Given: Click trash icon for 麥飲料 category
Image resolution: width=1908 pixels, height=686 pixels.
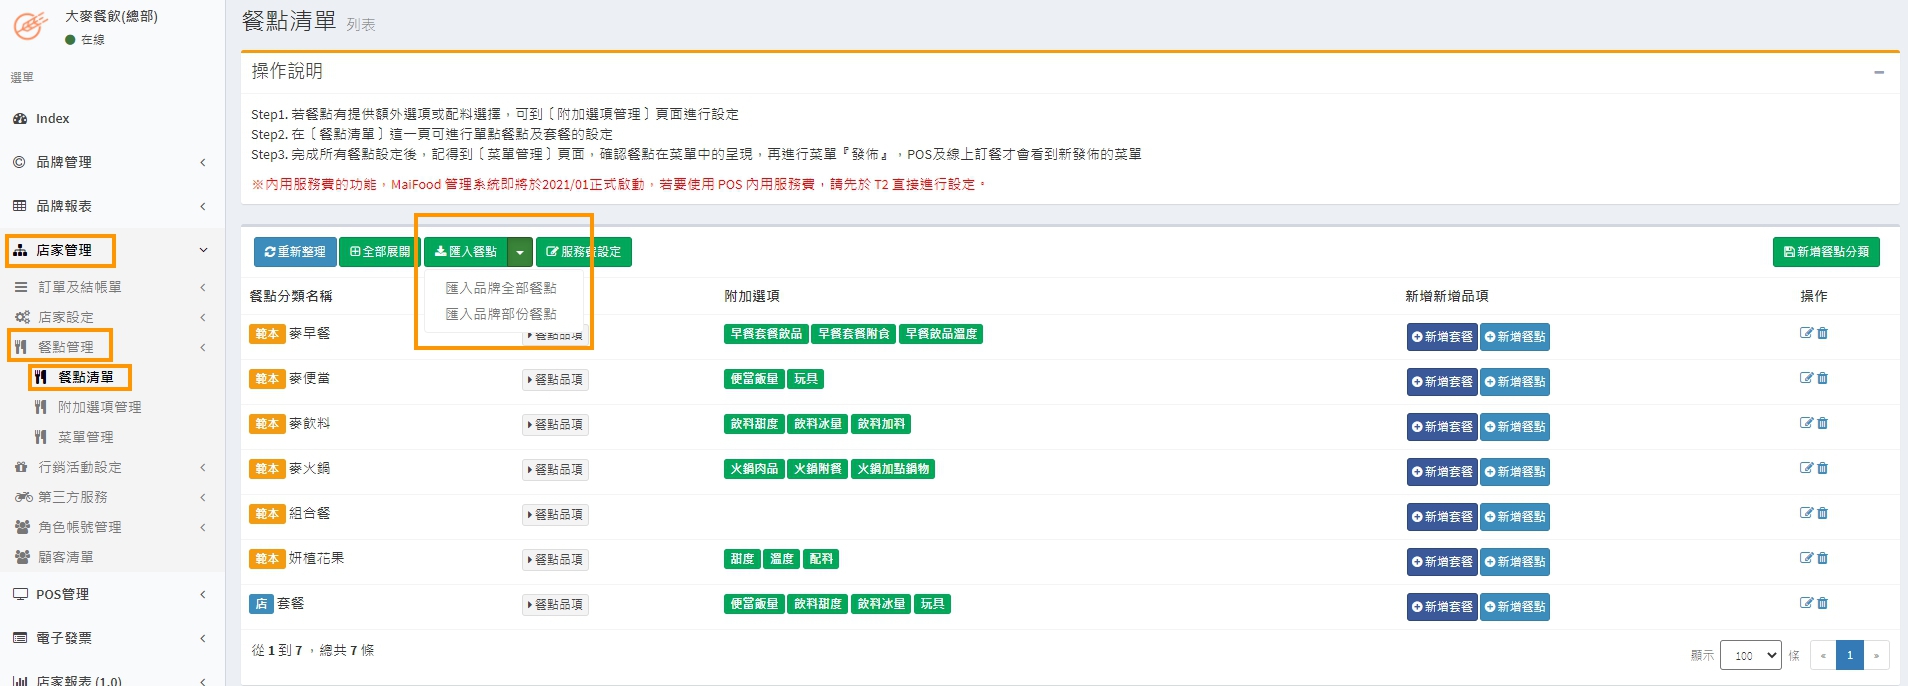Looking at the screenshot, I should tap(1822, 423).
